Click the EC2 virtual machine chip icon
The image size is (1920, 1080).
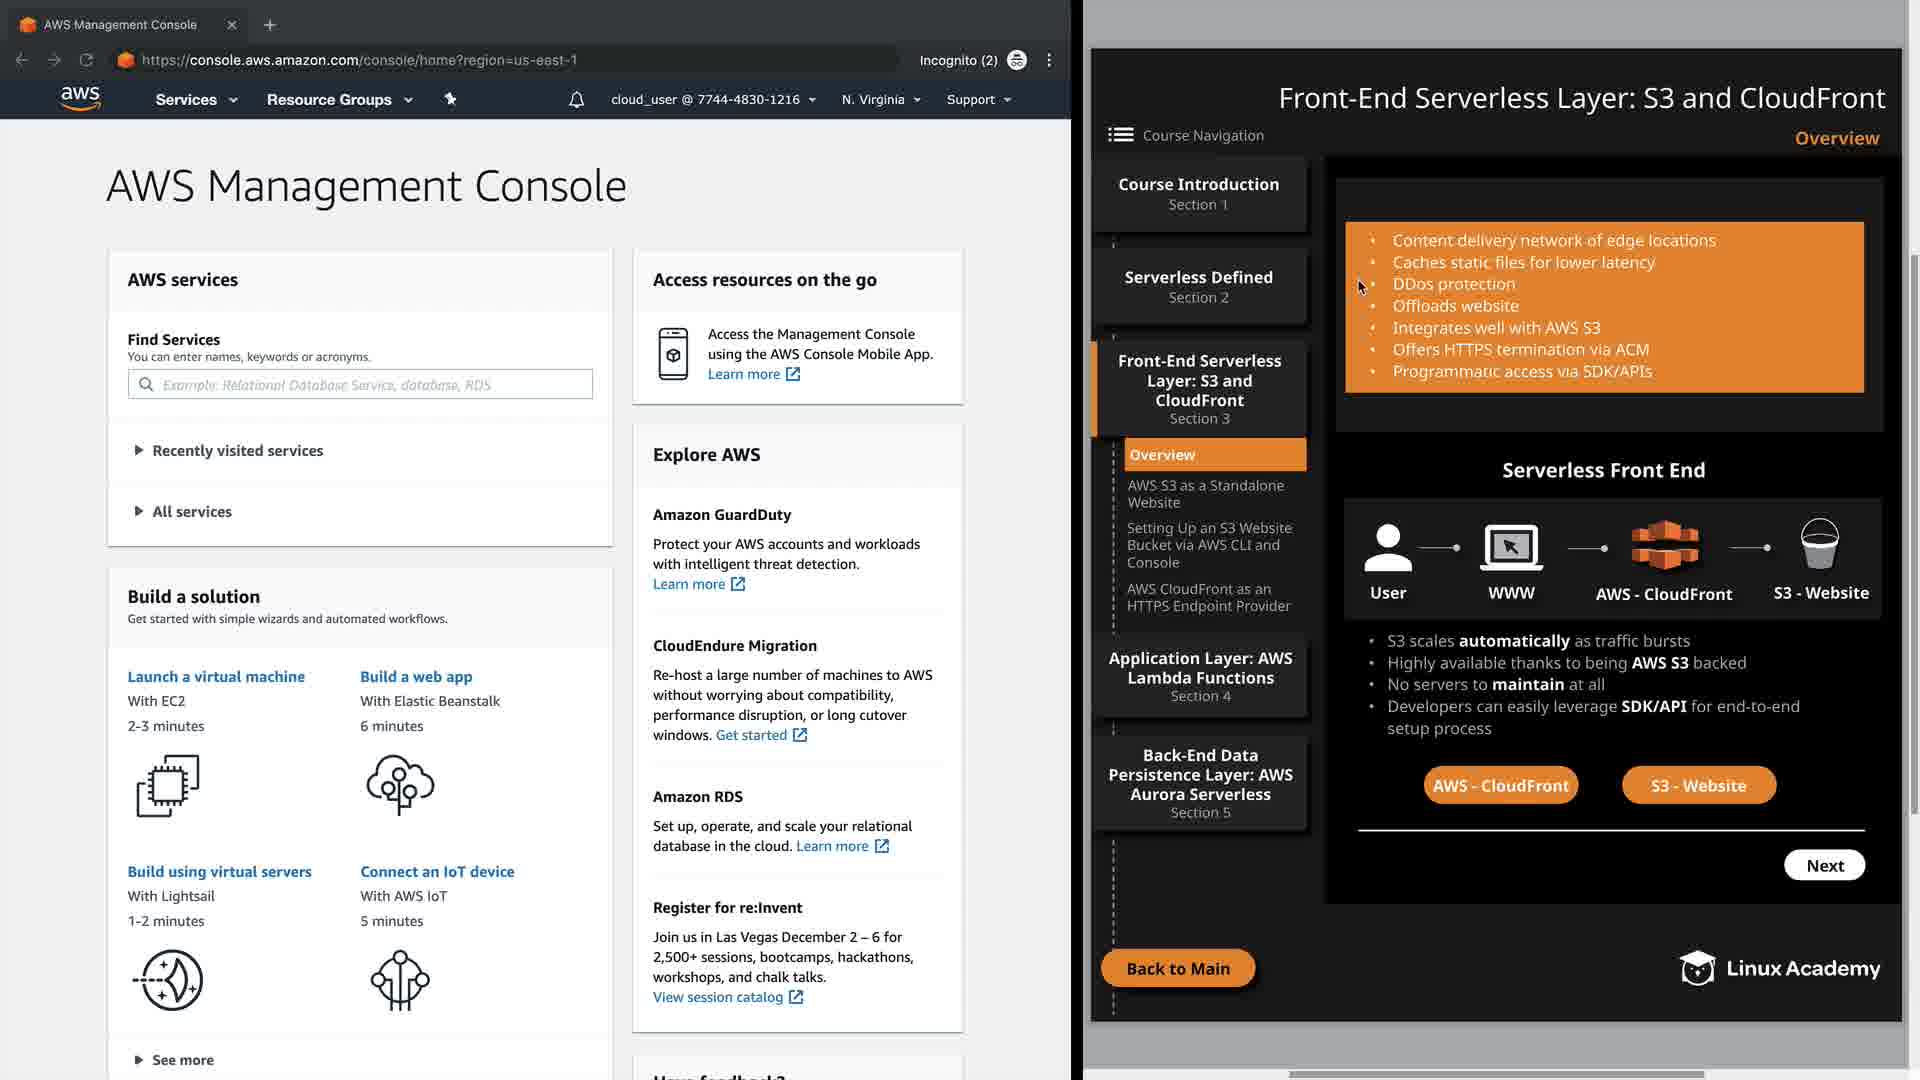click(x=167, y=785)
